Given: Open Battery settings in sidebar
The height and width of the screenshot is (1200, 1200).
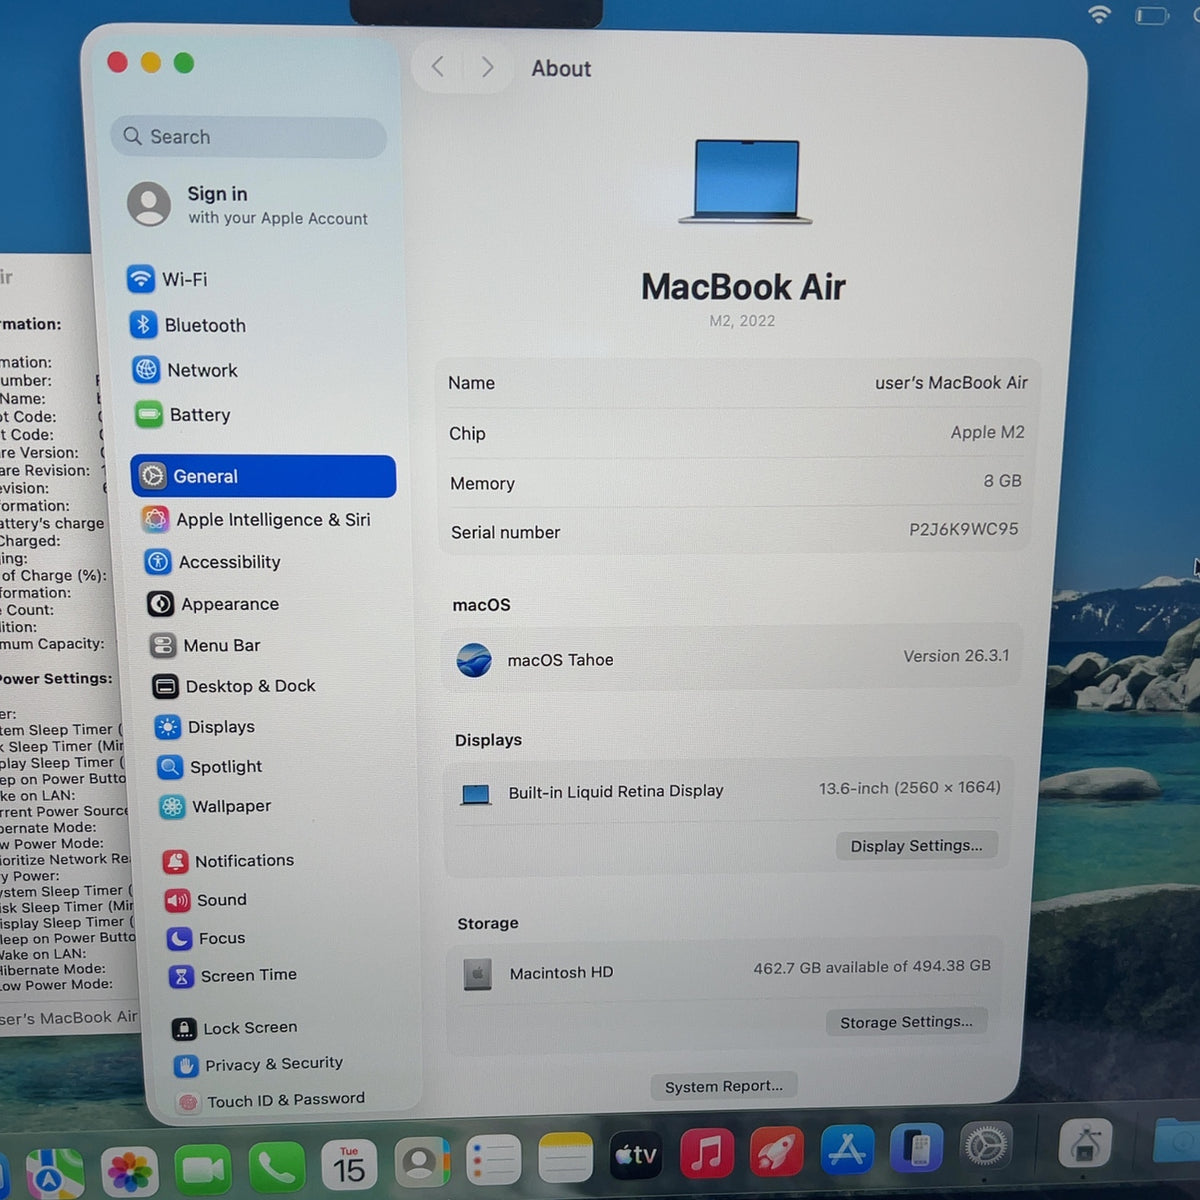Looking at the screenshot, I should (x=183, y=414).
